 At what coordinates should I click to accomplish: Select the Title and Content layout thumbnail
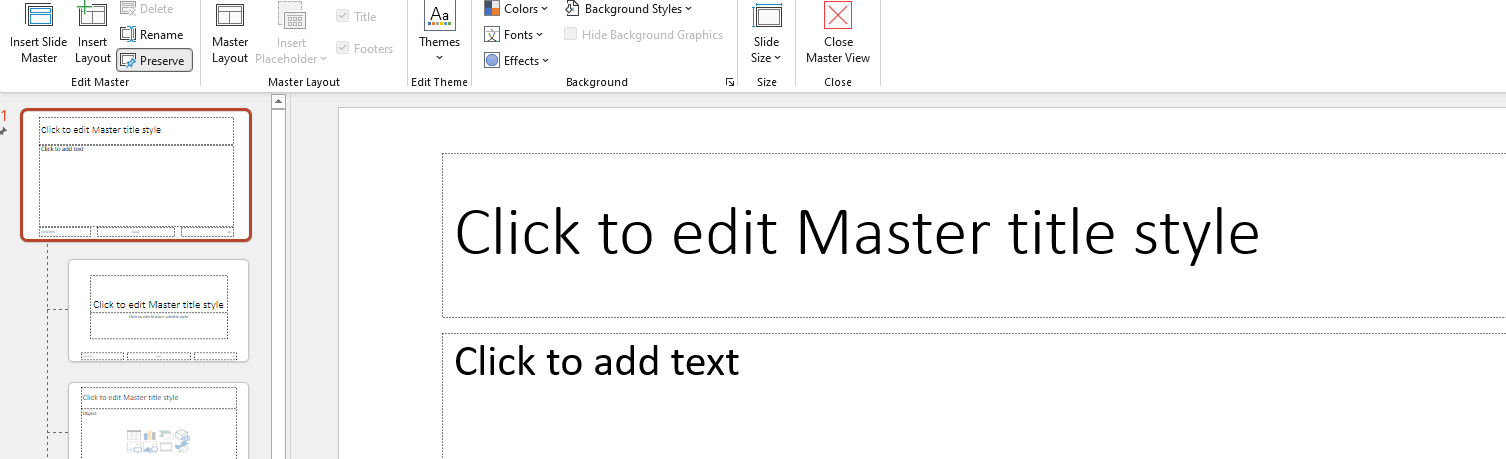click(x=158, y=421)
